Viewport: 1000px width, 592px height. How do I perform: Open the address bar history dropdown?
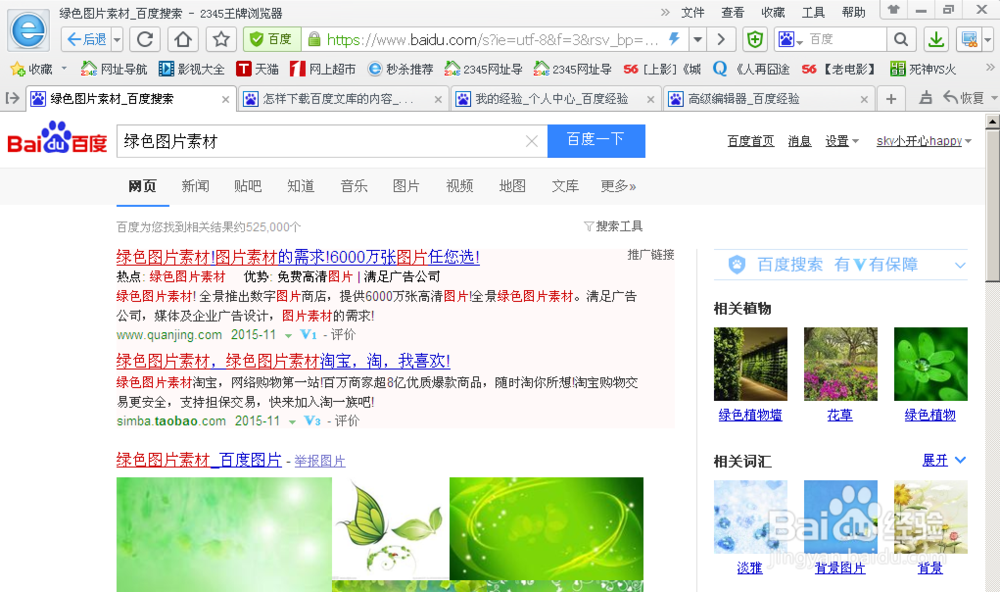pyautogui.click(x=698, y=40)
